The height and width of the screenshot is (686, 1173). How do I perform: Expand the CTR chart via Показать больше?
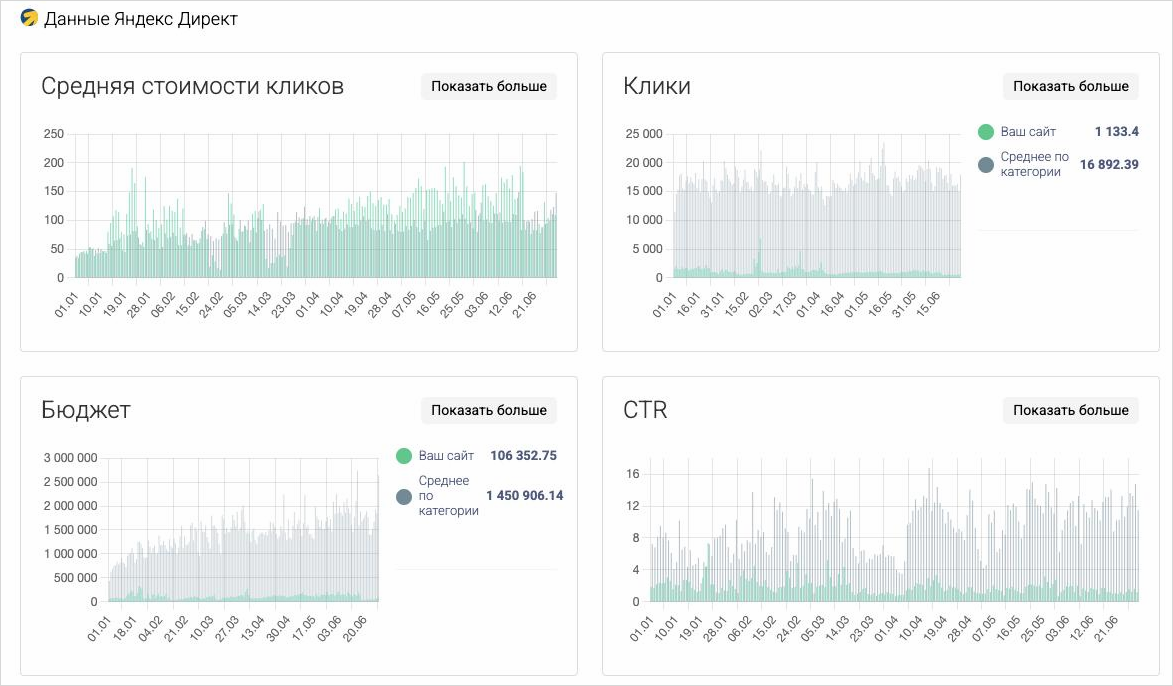[1070, 410]
